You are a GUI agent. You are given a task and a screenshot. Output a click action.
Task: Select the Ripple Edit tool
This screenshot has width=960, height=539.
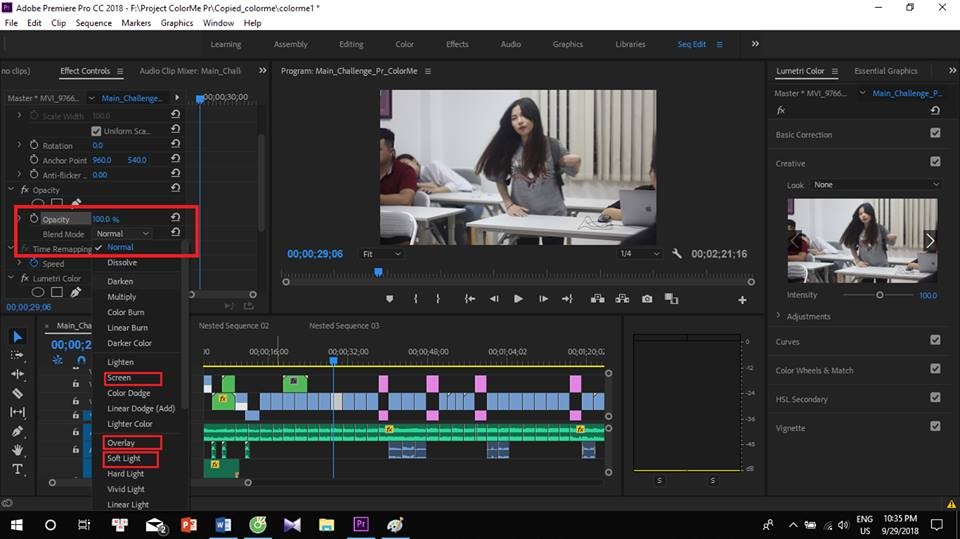[x=18, y=374]
